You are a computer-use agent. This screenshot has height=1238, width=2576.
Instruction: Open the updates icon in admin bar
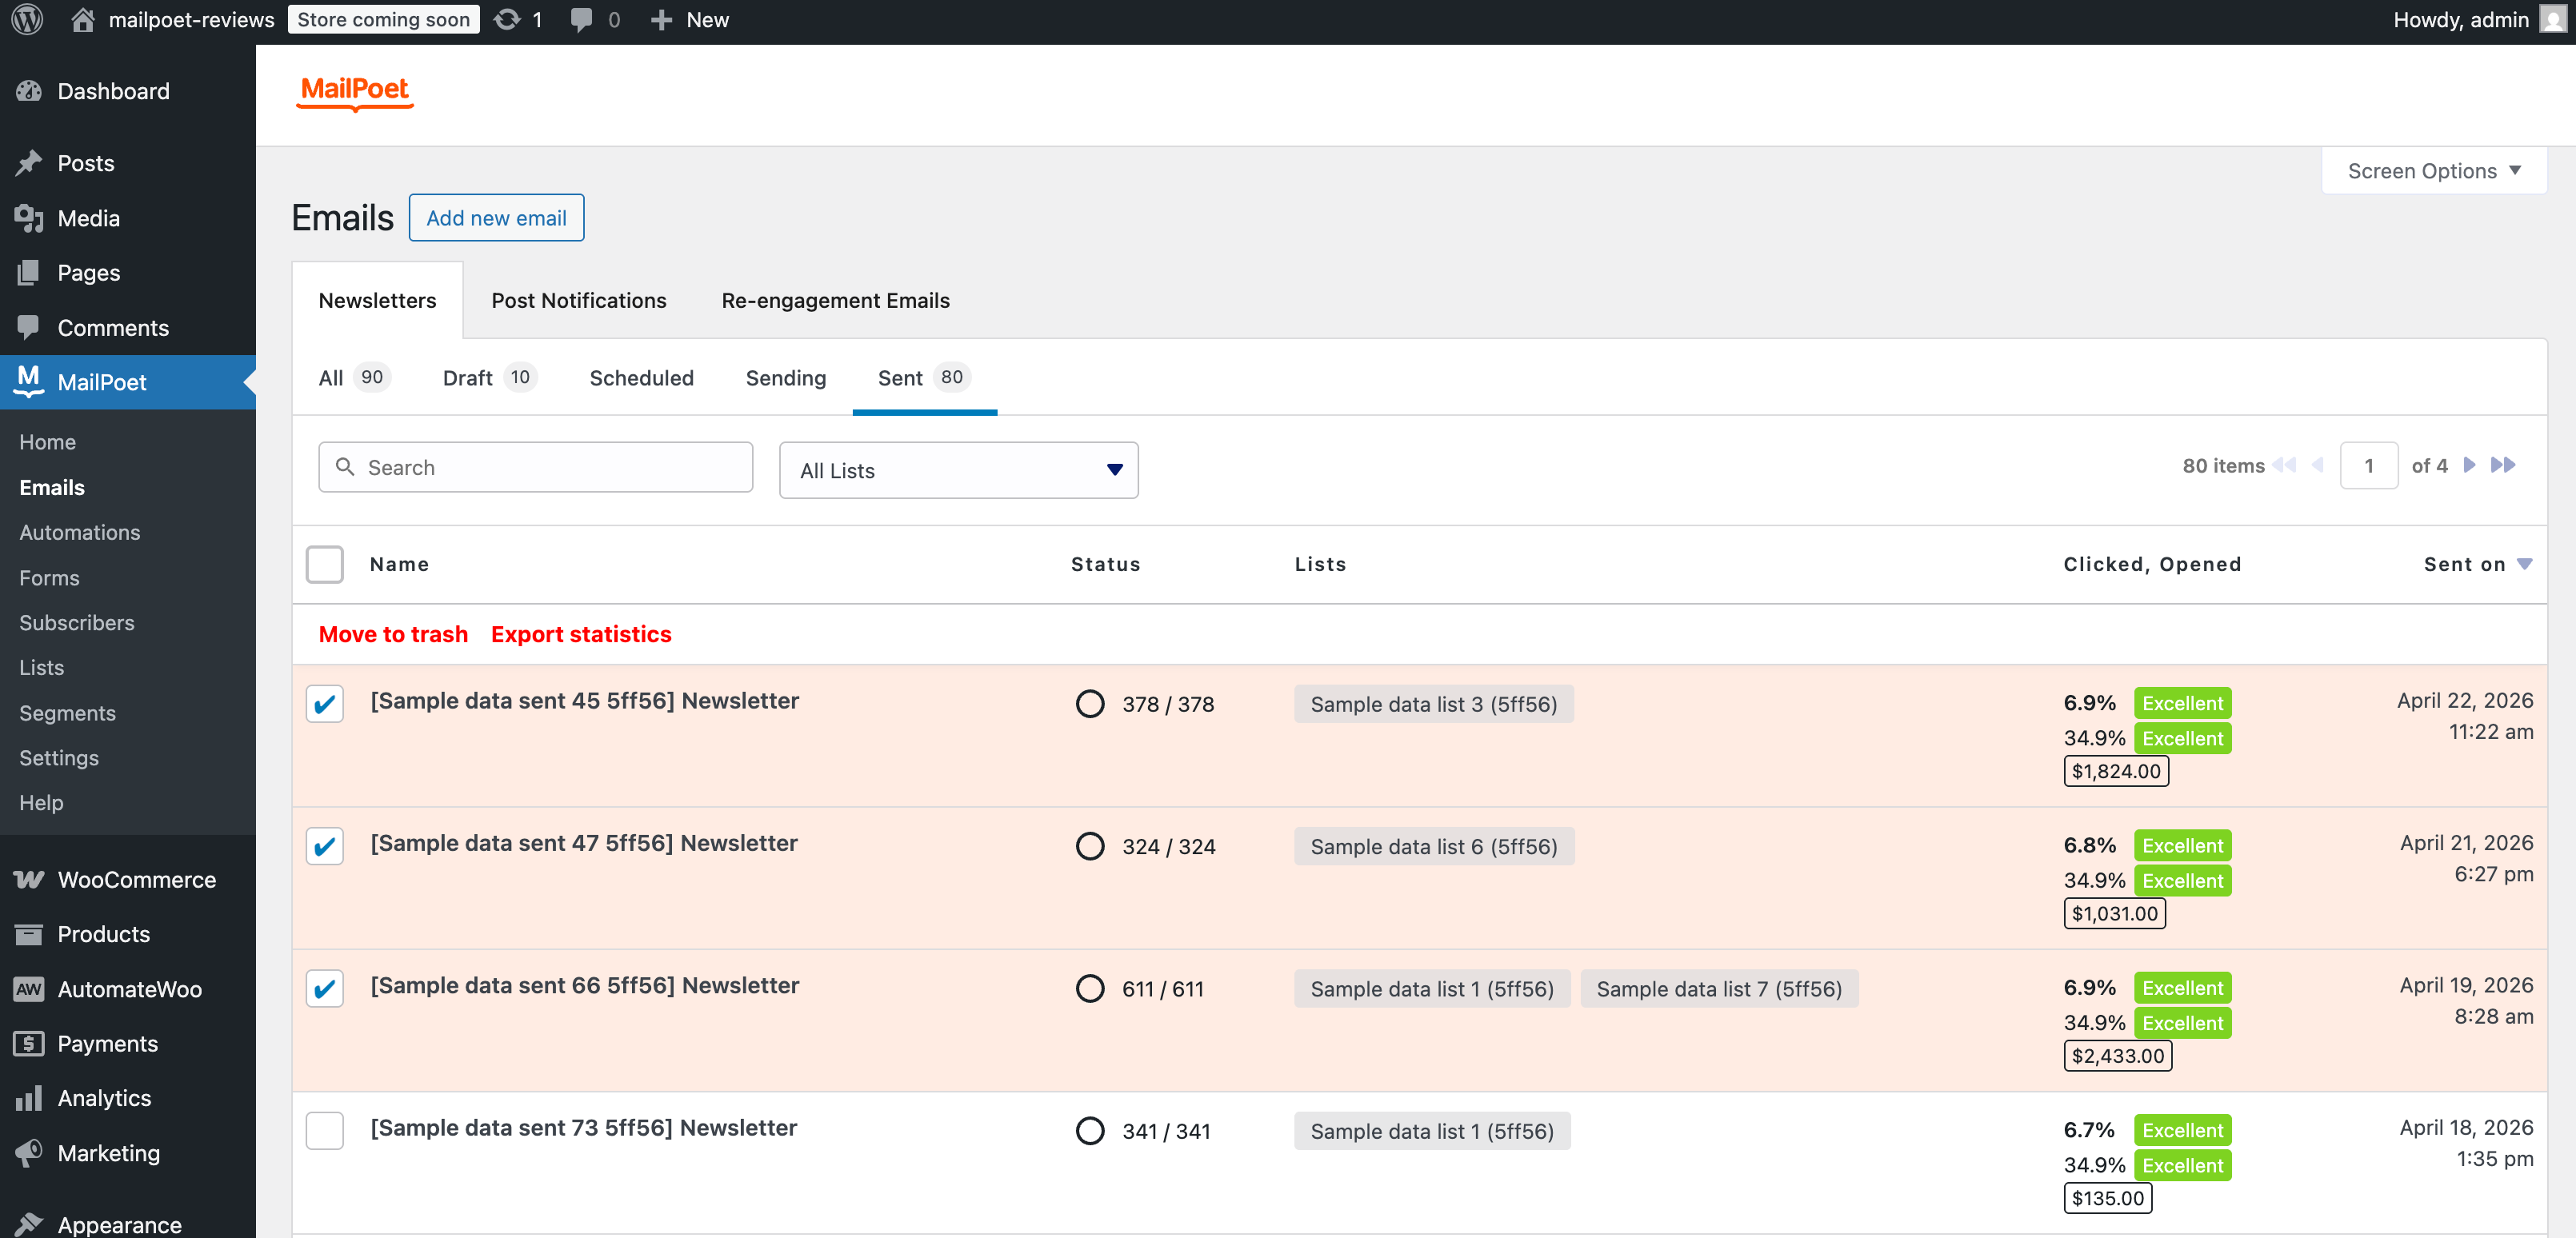click(507, 20)
